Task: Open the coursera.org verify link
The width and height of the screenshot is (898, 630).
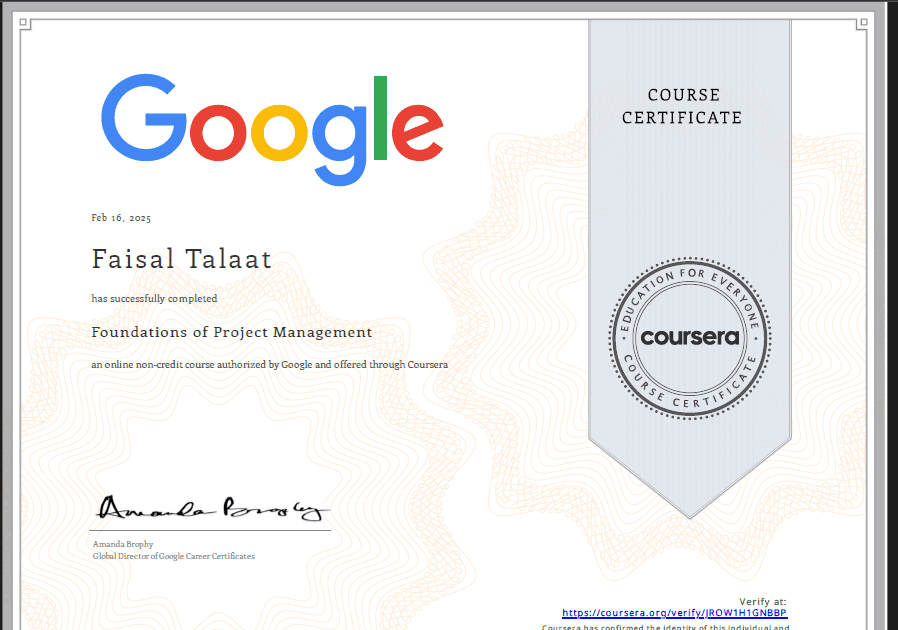Action: pyautogui.click(x=675, y=613)
